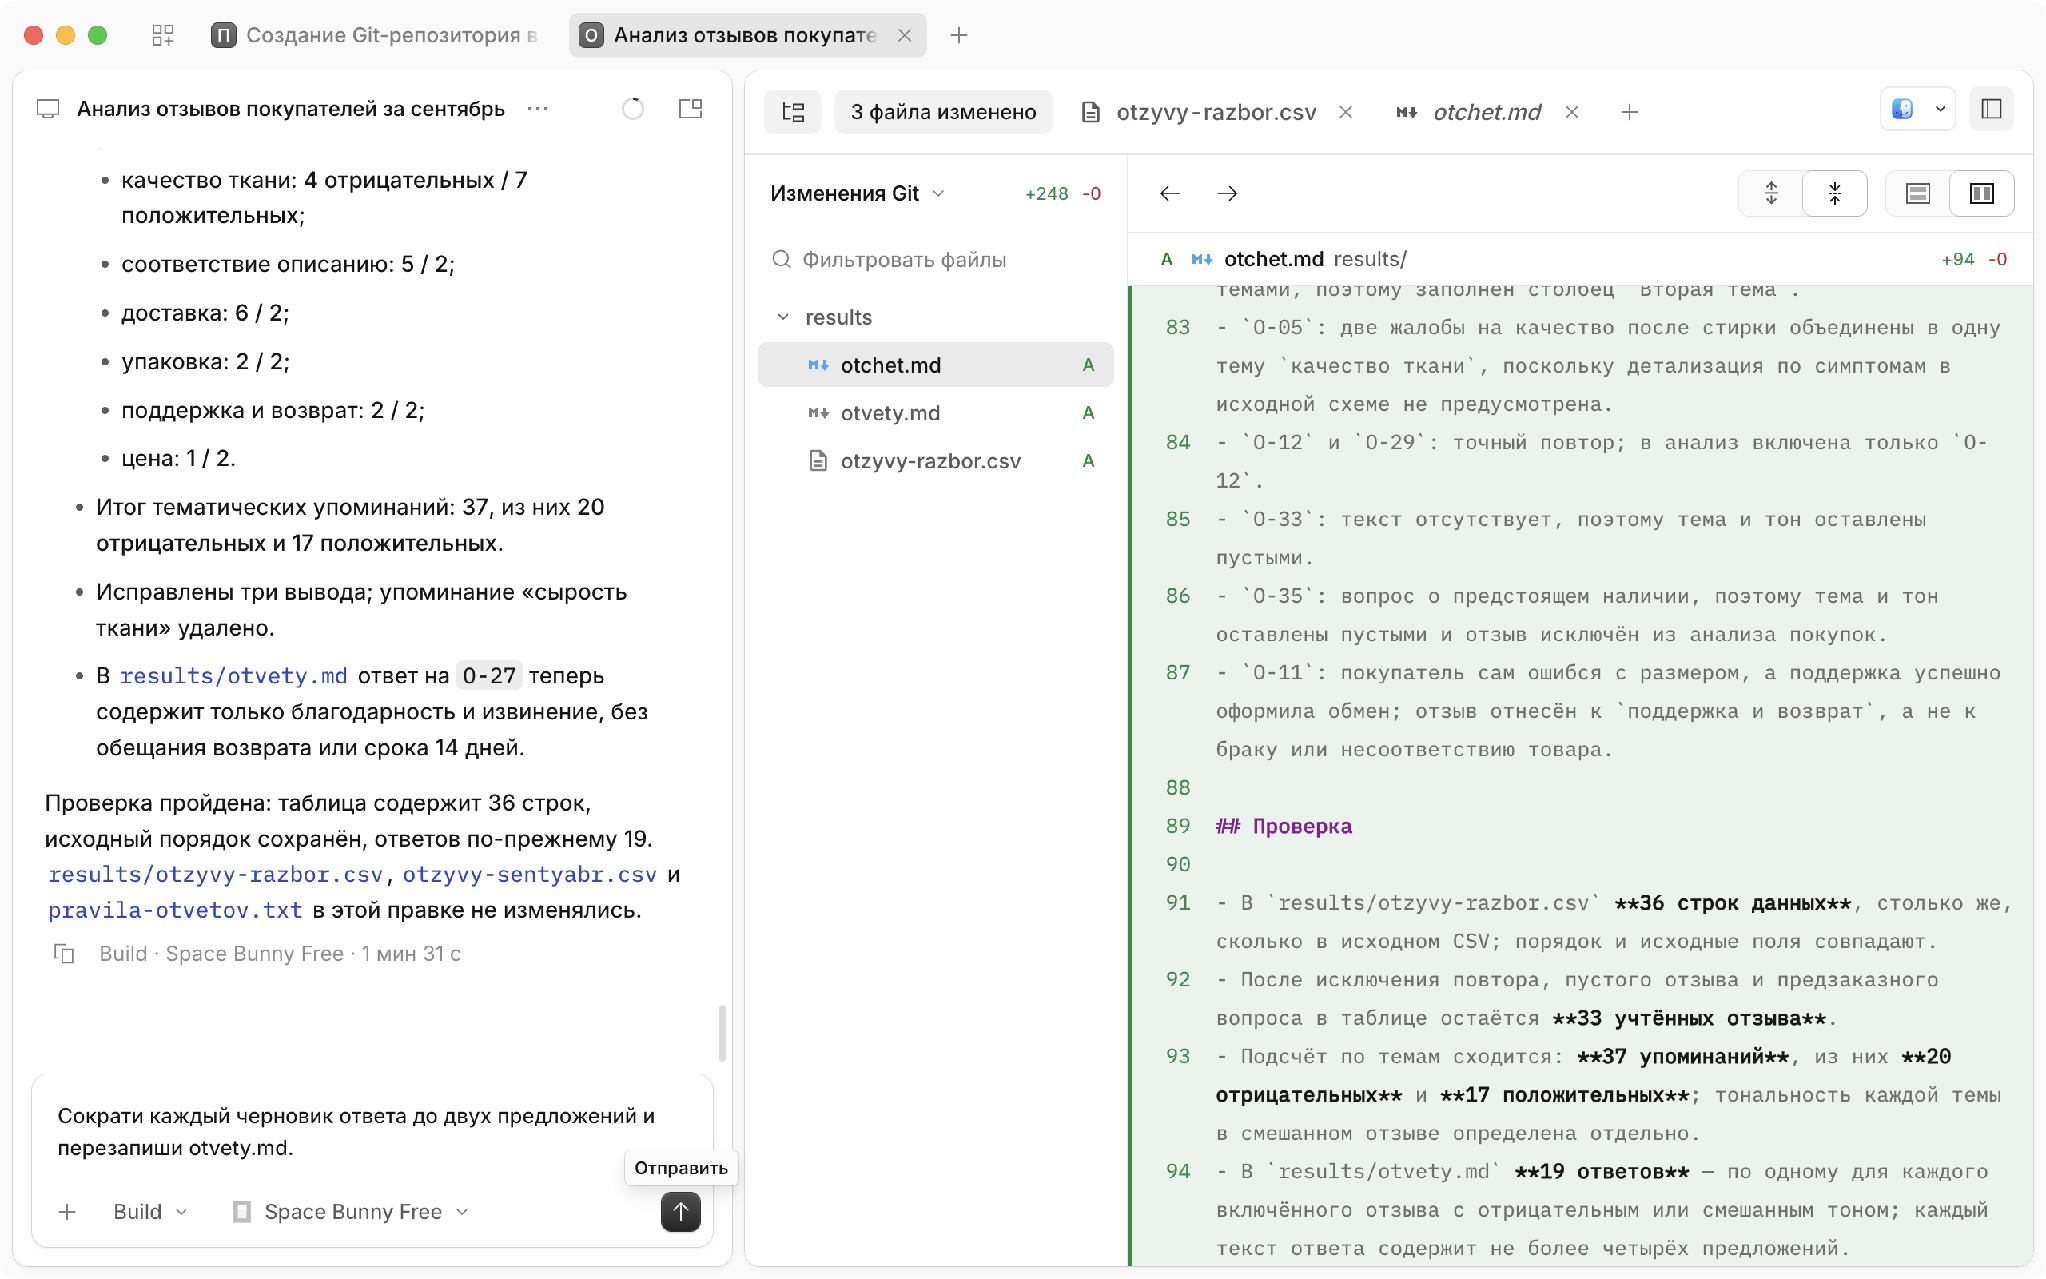Go to next change arrow
Image resolution: width=2046 pixels, height=1279 pixels.
click(x=1227, y=194)
